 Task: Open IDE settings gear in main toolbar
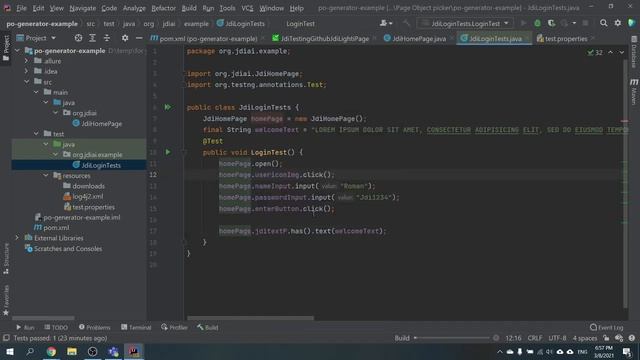pyautogui.click(x=618, y=23)
